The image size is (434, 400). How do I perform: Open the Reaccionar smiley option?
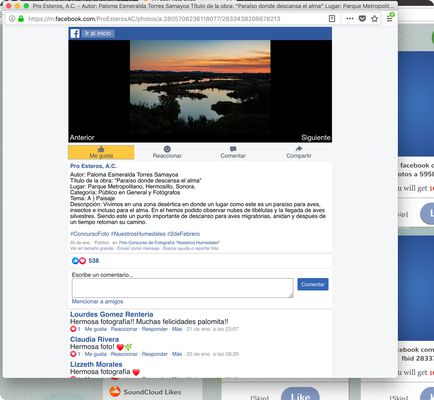click(x=167, y=152)
